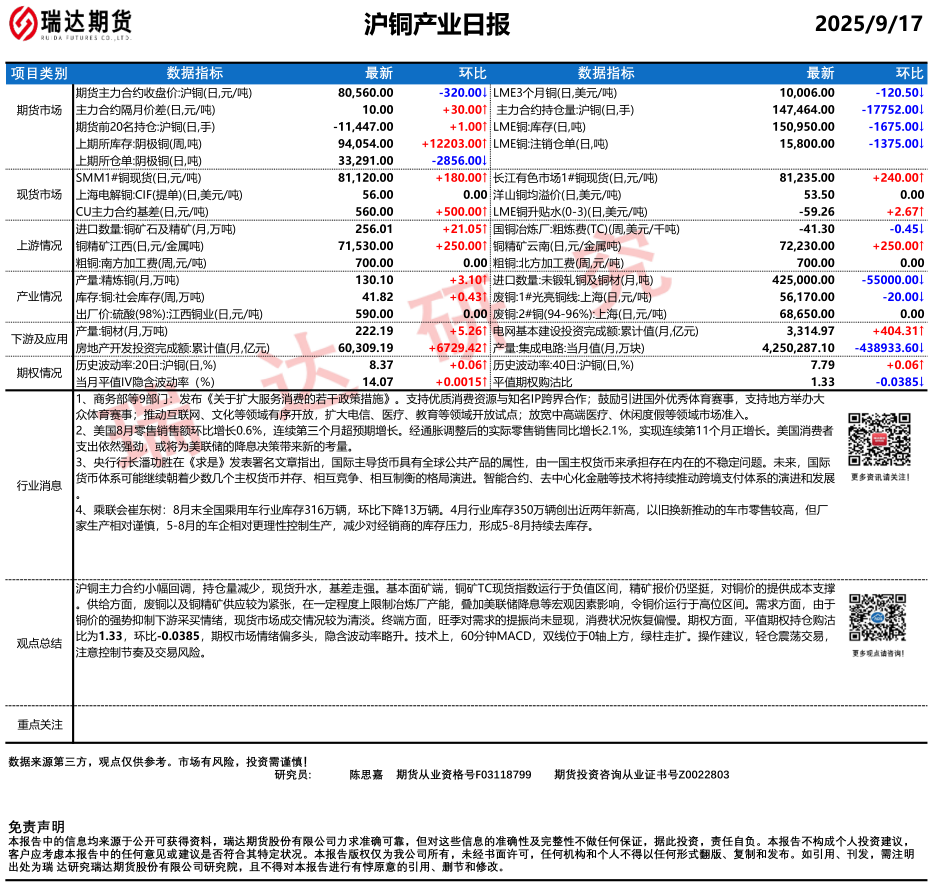Image resolution: width=932 pixels, height=886 pixels.
Task: Select the 下游及应用 category cell
Action: coord(39,339)
